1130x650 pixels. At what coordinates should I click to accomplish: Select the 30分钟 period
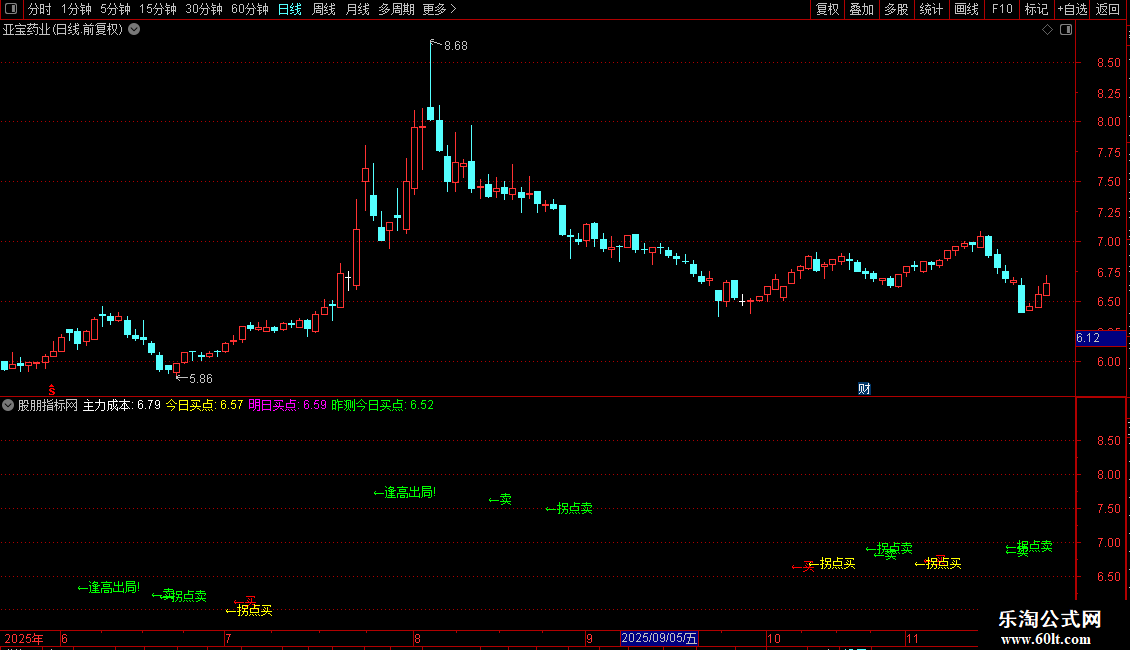pos(204,9)
